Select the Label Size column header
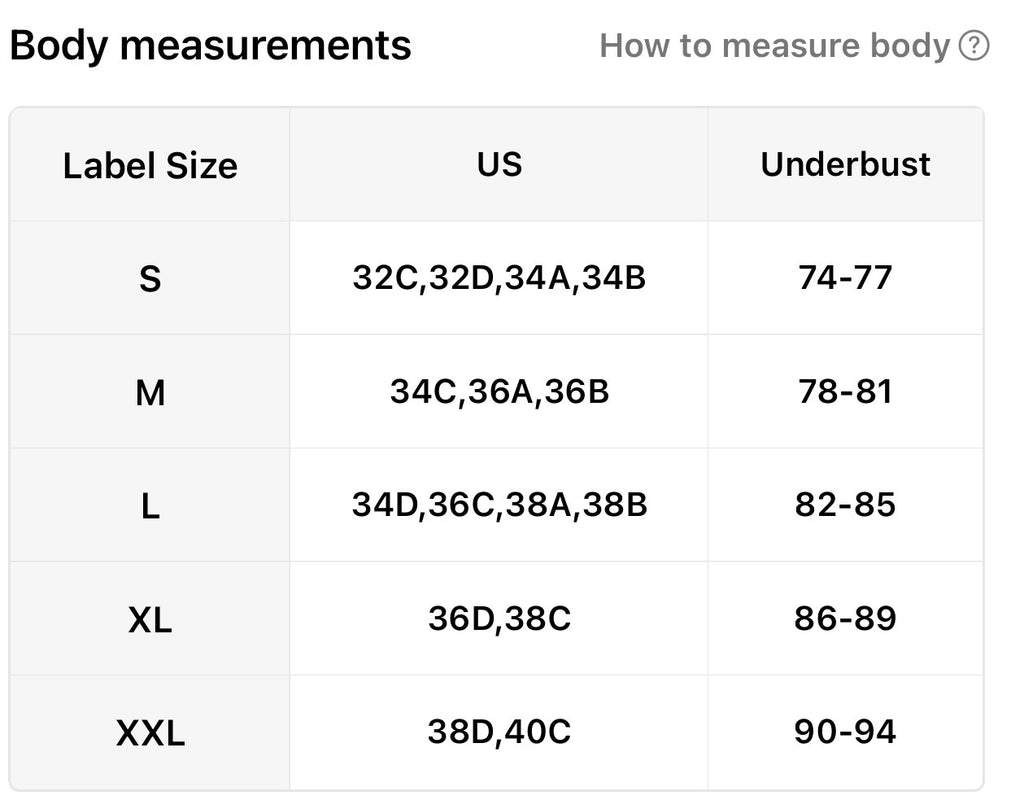 150,166
